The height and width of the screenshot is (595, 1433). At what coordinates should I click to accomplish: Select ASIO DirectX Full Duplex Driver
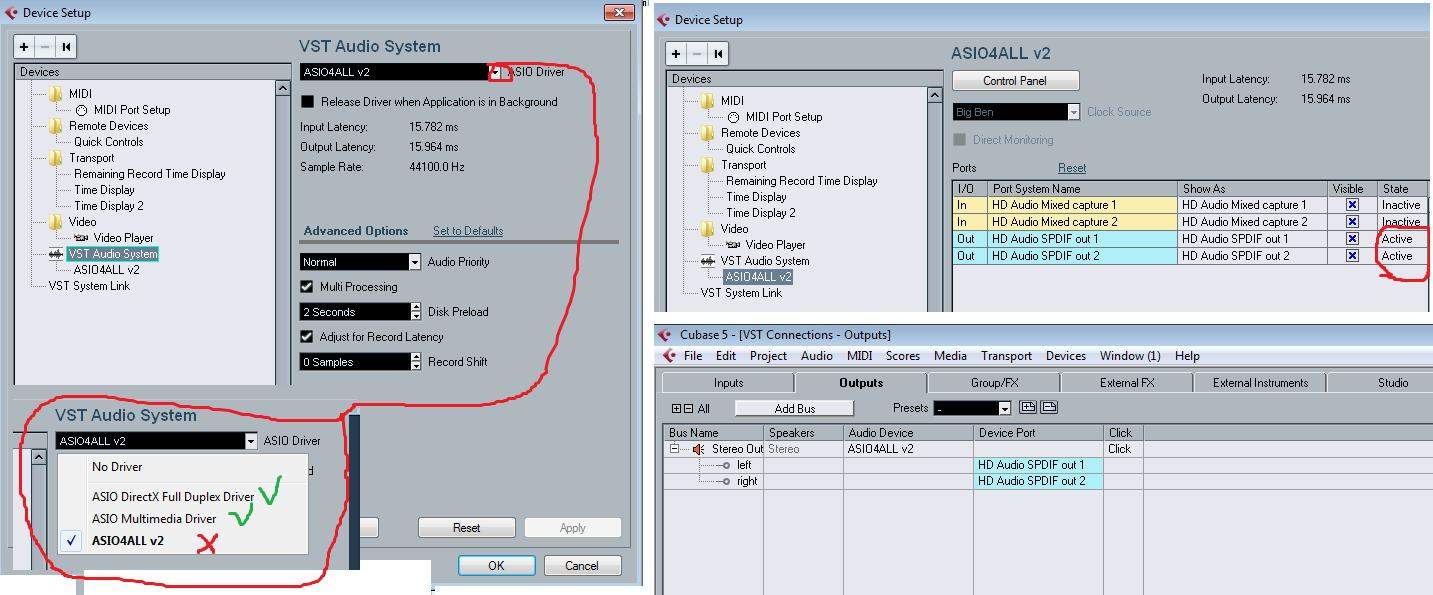tap(173, 497)
